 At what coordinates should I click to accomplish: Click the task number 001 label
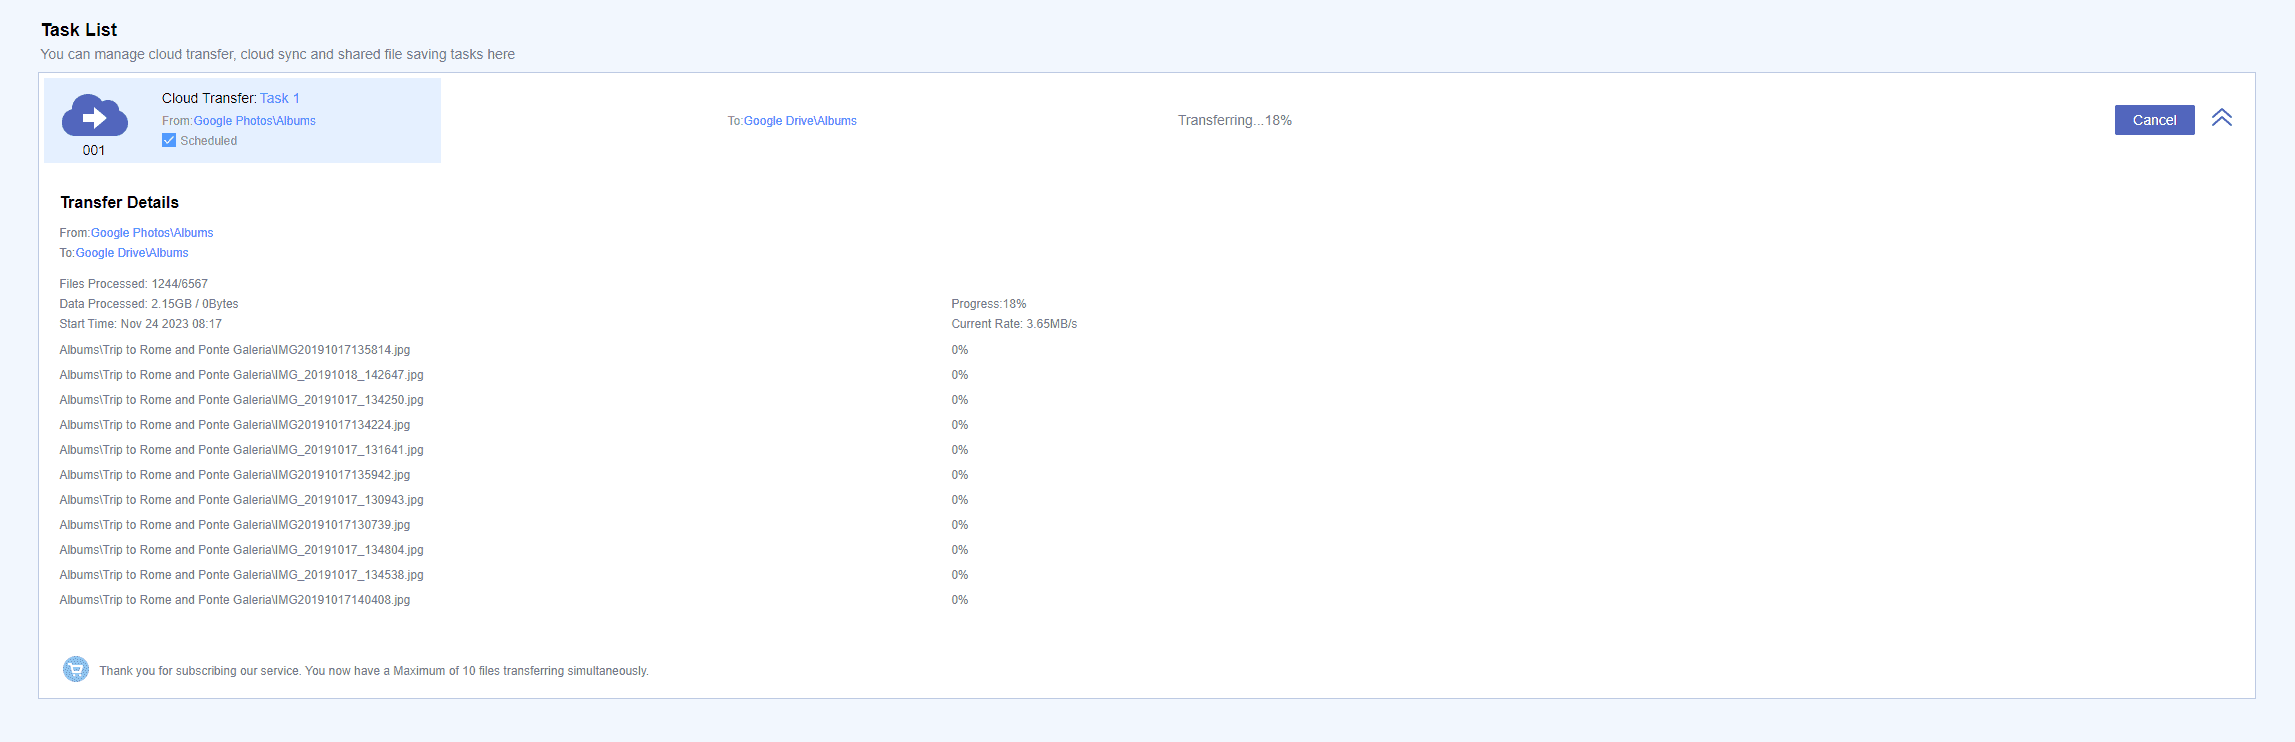click(94, 150)
